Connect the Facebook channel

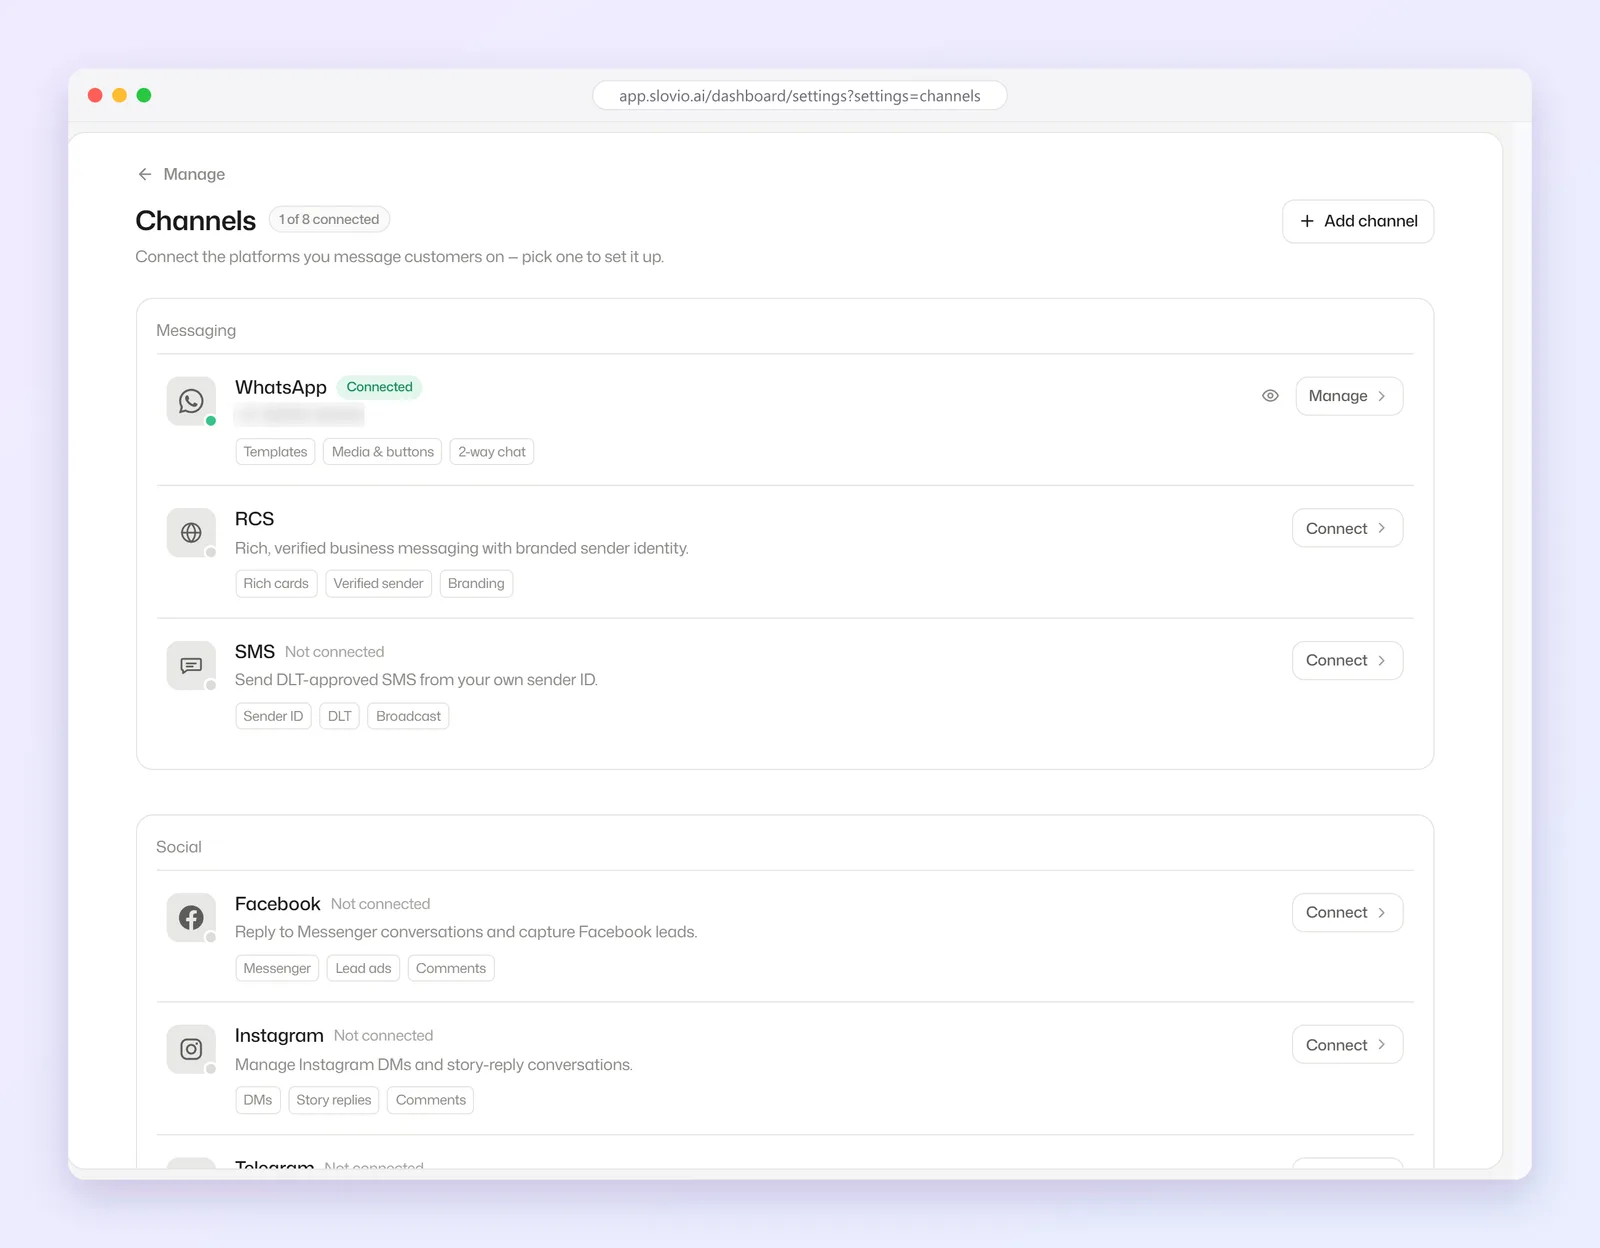tap(1347, 912)
